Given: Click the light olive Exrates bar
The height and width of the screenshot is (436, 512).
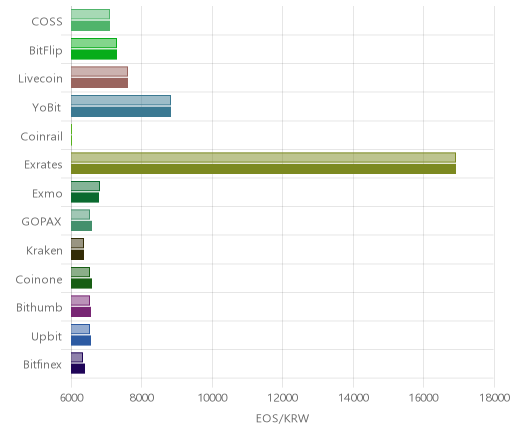Looking at the screenshot, I should [263, 158].
